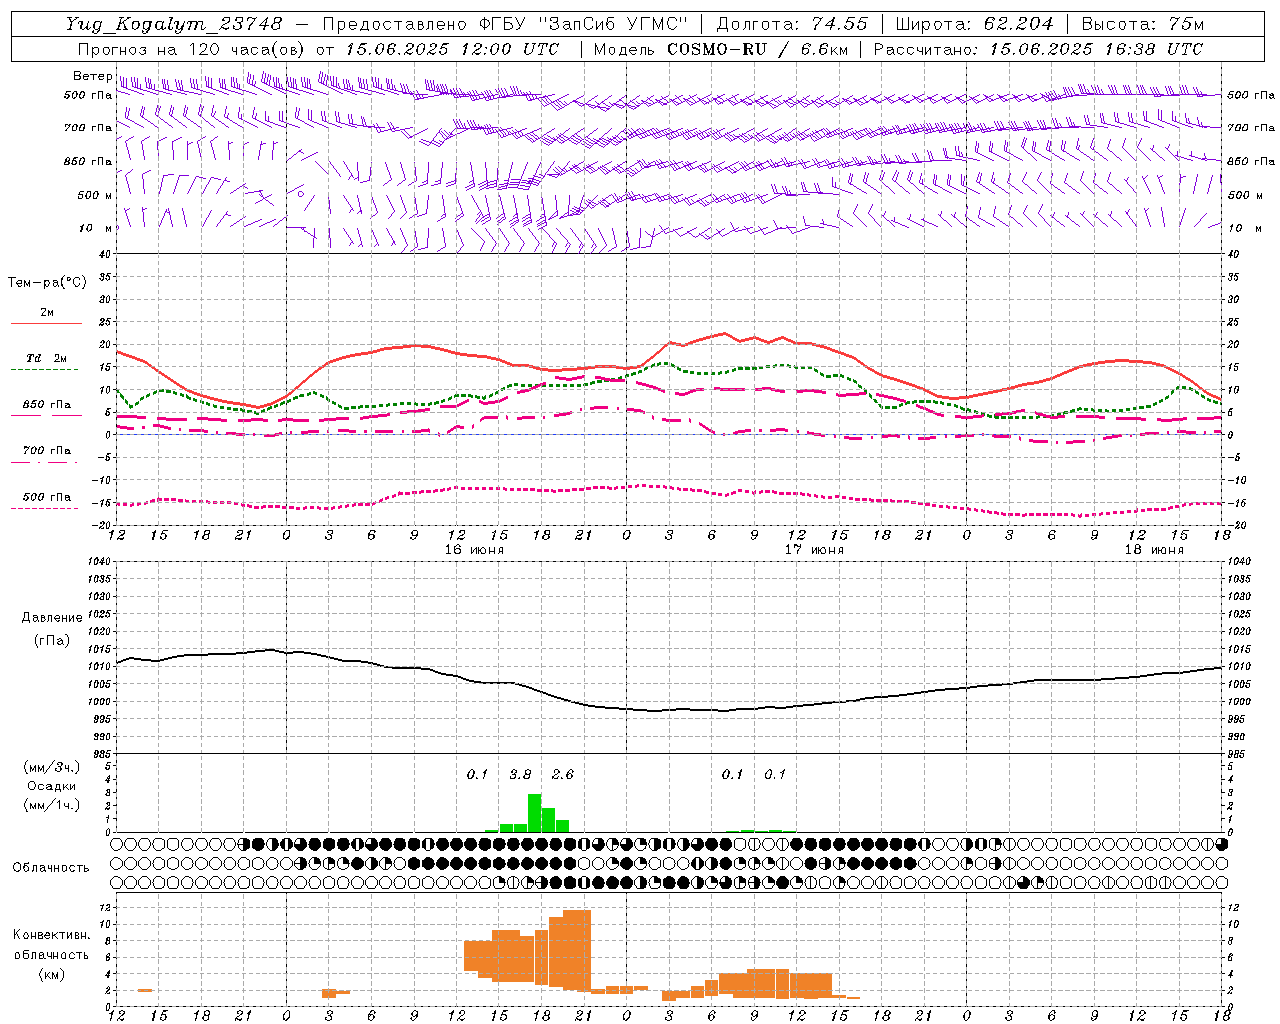The width and height of the screenshot is (1280, 1024).
Task: Click the 2.6 precipitation amount label
Action: pos(563,774)
